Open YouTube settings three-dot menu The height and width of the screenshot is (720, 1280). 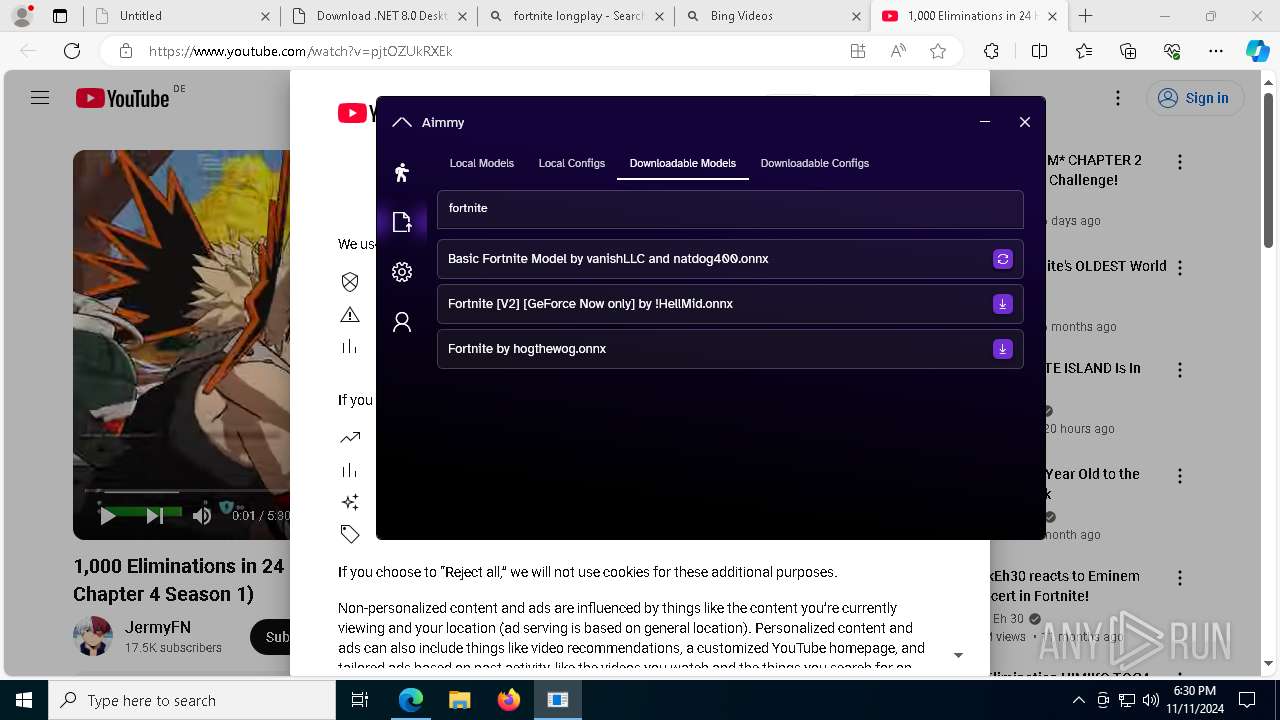1118,98
